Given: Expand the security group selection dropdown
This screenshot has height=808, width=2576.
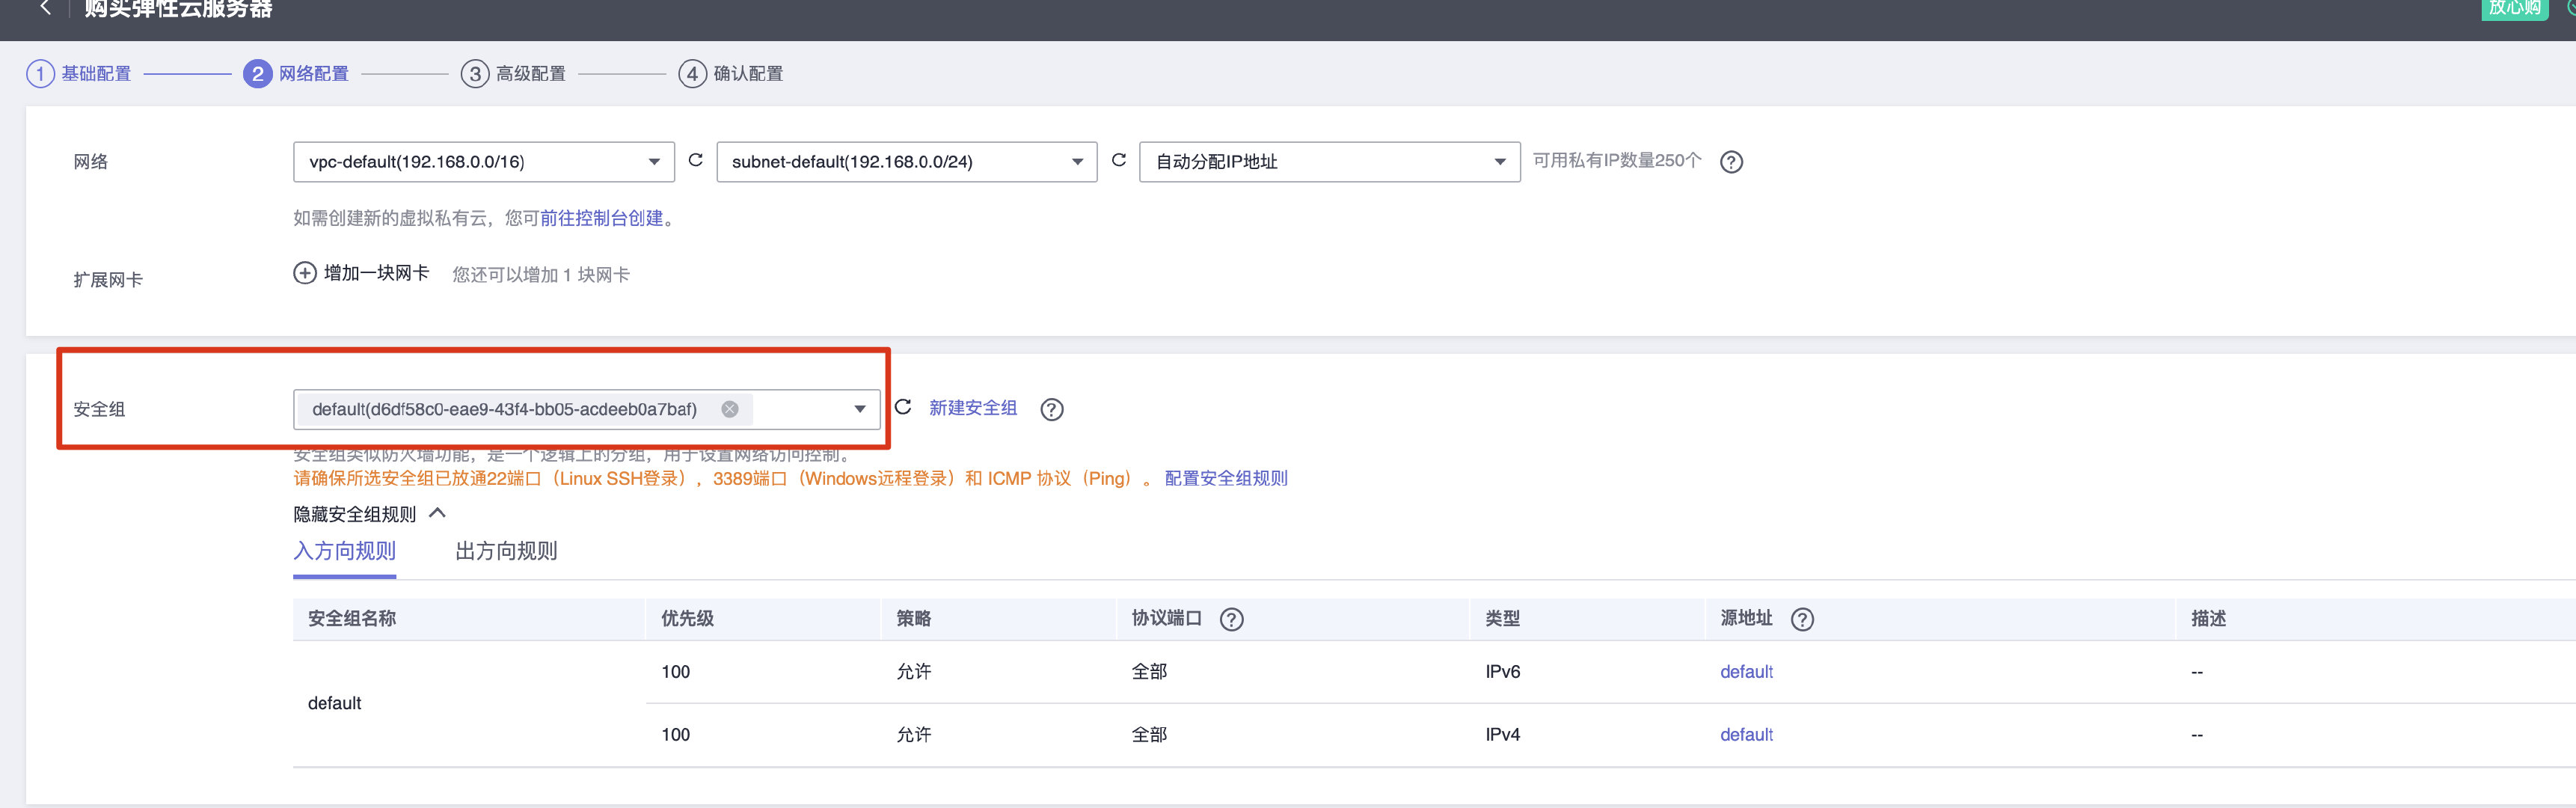Looking at the screenshot, I should tap(859, 409).
